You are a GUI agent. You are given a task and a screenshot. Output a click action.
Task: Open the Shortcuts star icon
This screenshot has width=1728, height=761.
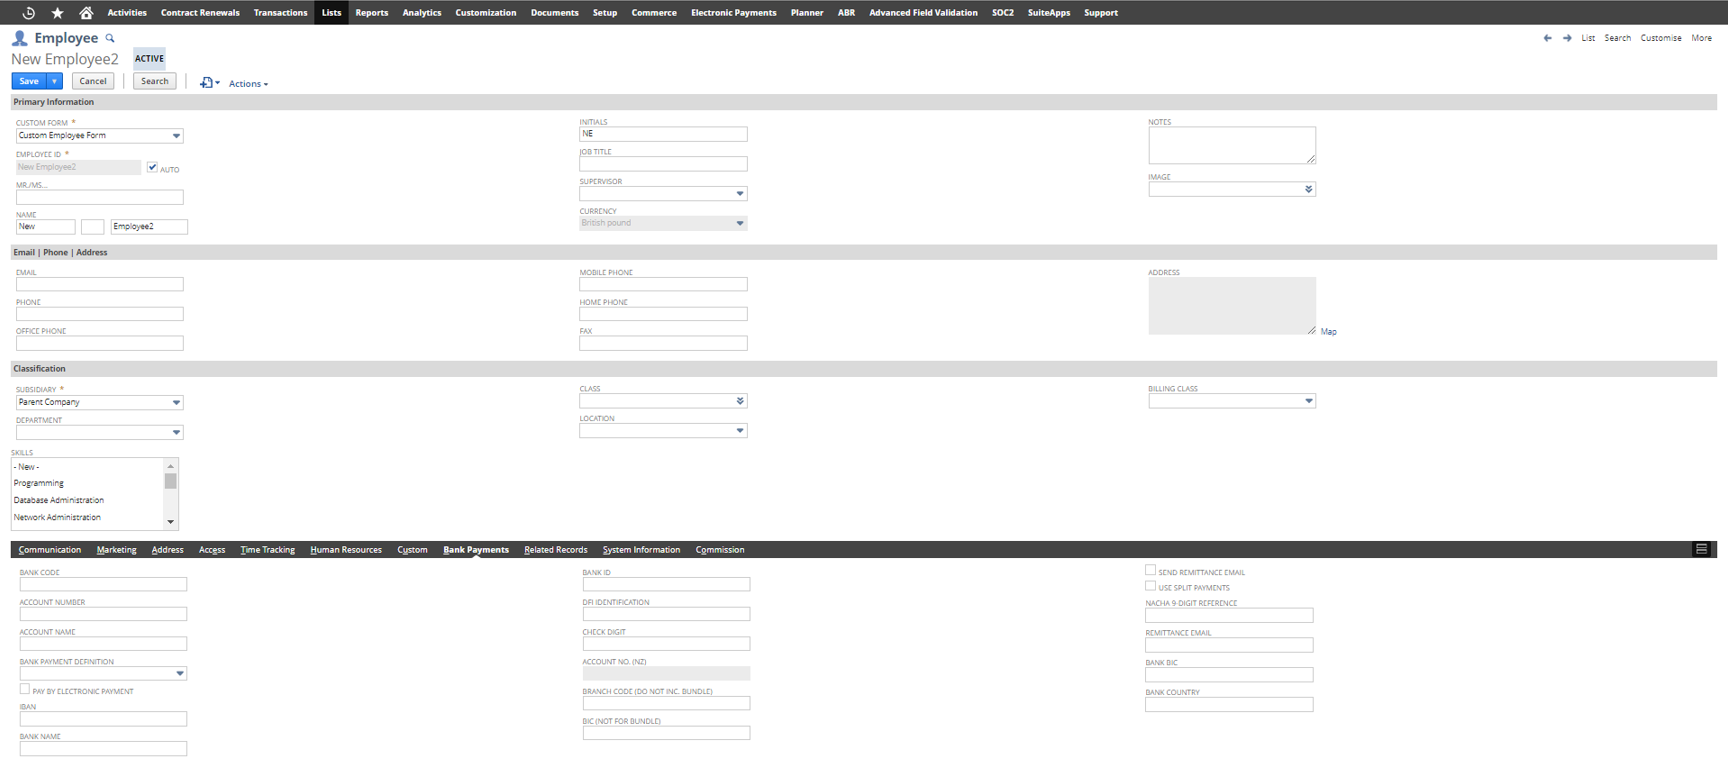pos(57,13)
